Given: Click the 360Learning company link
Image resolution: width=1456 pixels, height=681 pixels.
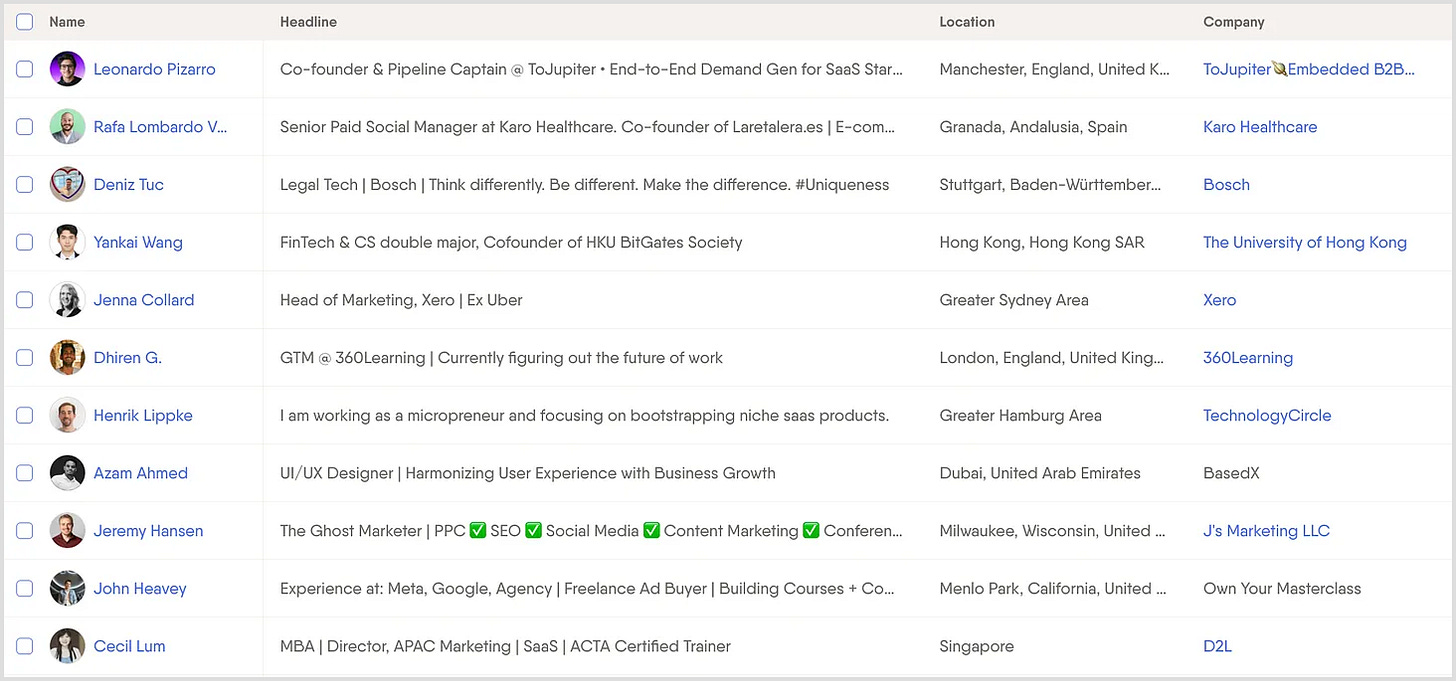Looking at the screenshot, I should click(1248, 357).
